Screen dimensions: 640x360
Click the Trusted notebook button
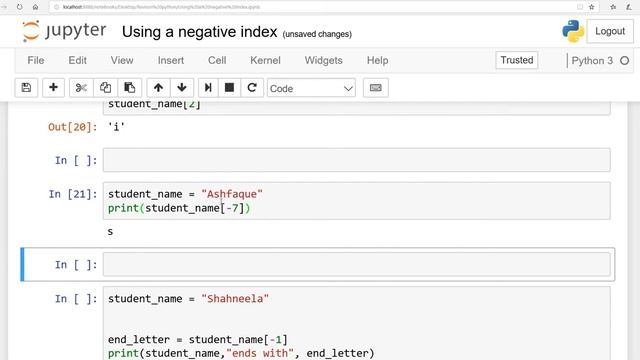[x=517, y=60]
